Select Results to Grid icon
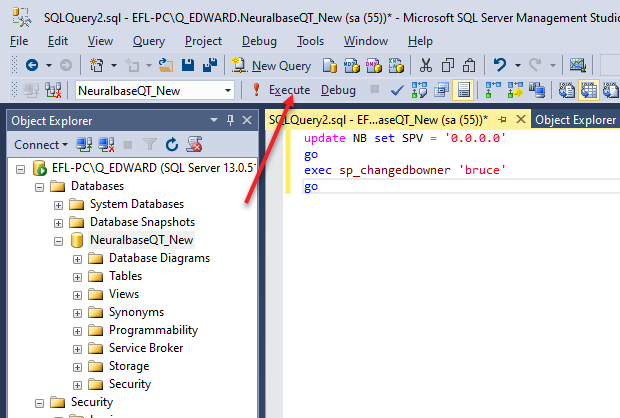Screen dimensions: 620x418 (589, 90)
